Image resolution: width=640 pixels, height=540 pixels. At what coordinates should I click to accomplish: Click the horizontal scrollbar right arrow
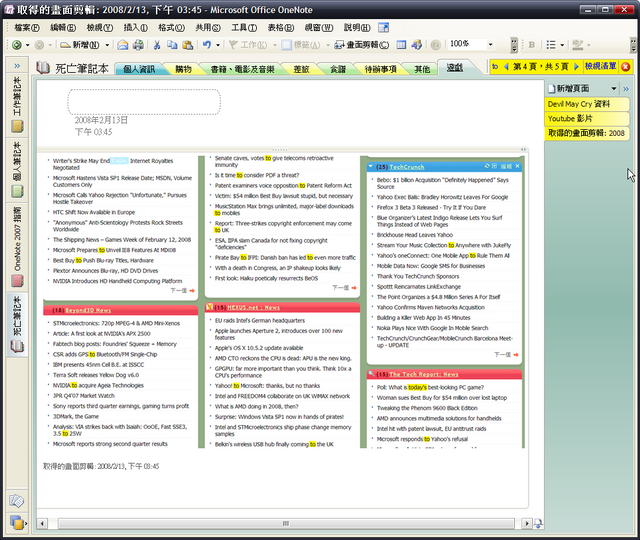coord(527,523)
